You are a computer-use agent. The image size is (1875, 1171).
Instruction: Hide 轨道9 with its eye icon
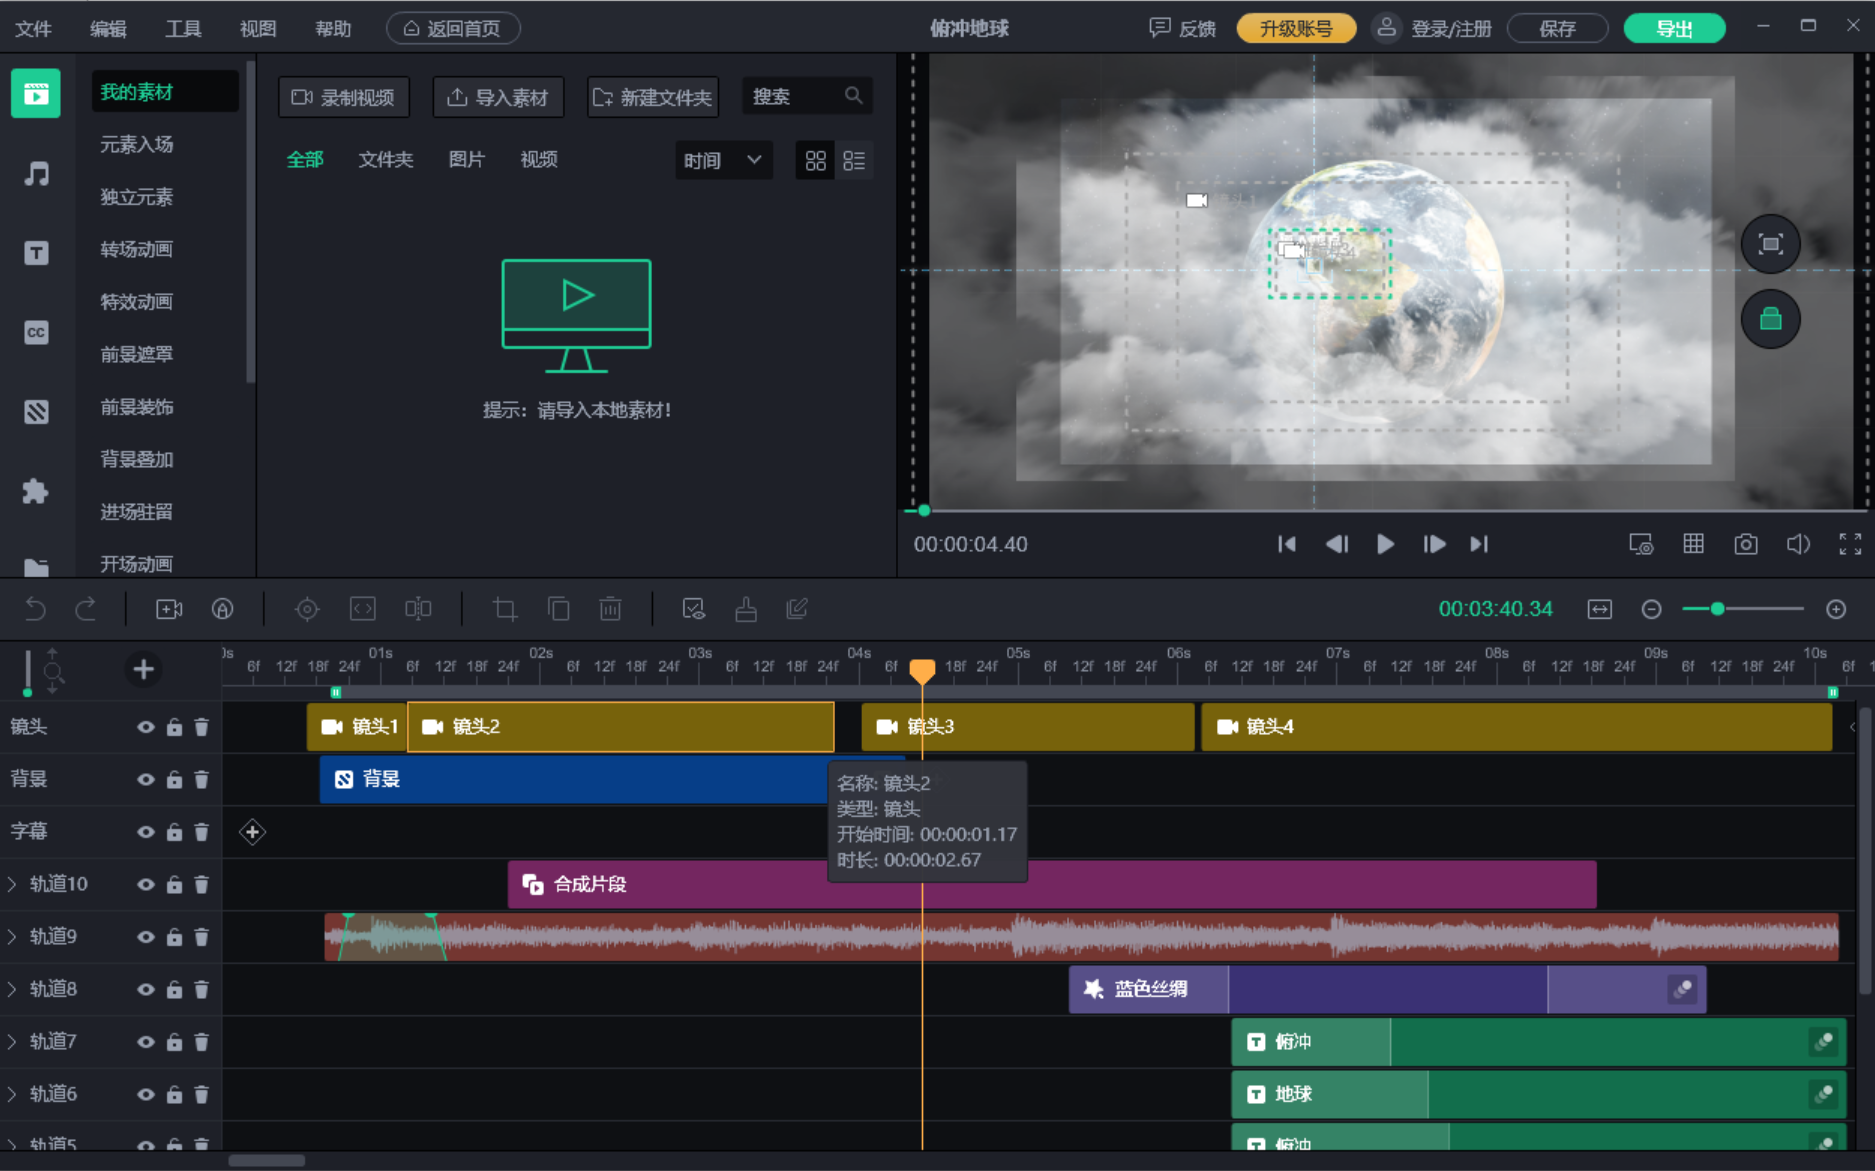(x=146, y=937)
